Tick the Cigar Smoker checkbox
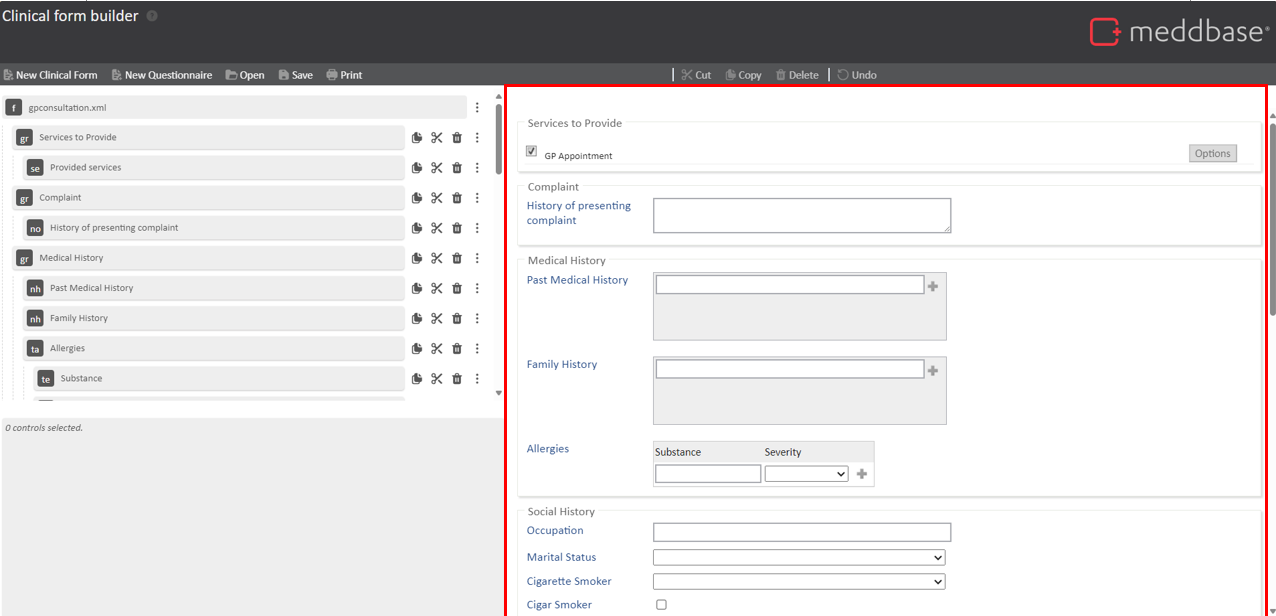 tap(661, 605)
